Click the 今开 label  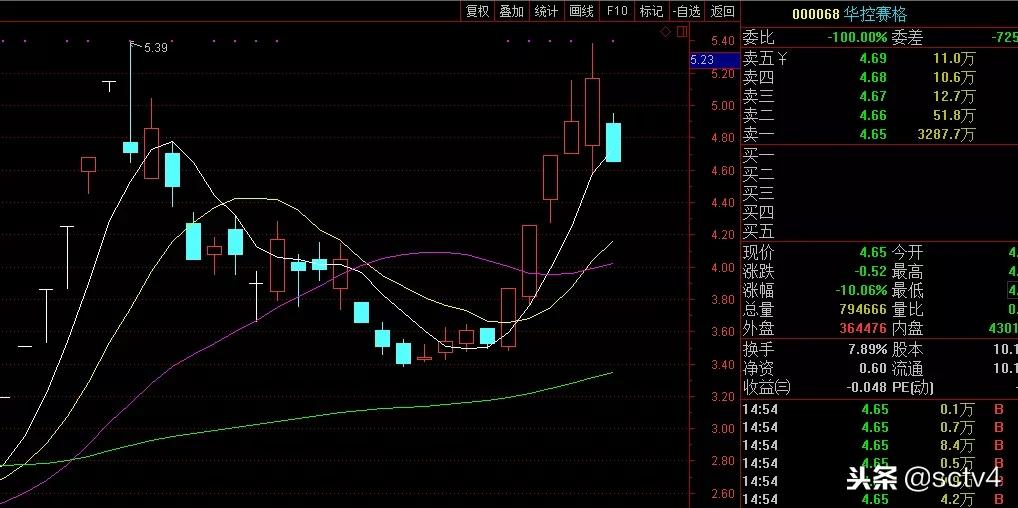(x=907, y=253)
